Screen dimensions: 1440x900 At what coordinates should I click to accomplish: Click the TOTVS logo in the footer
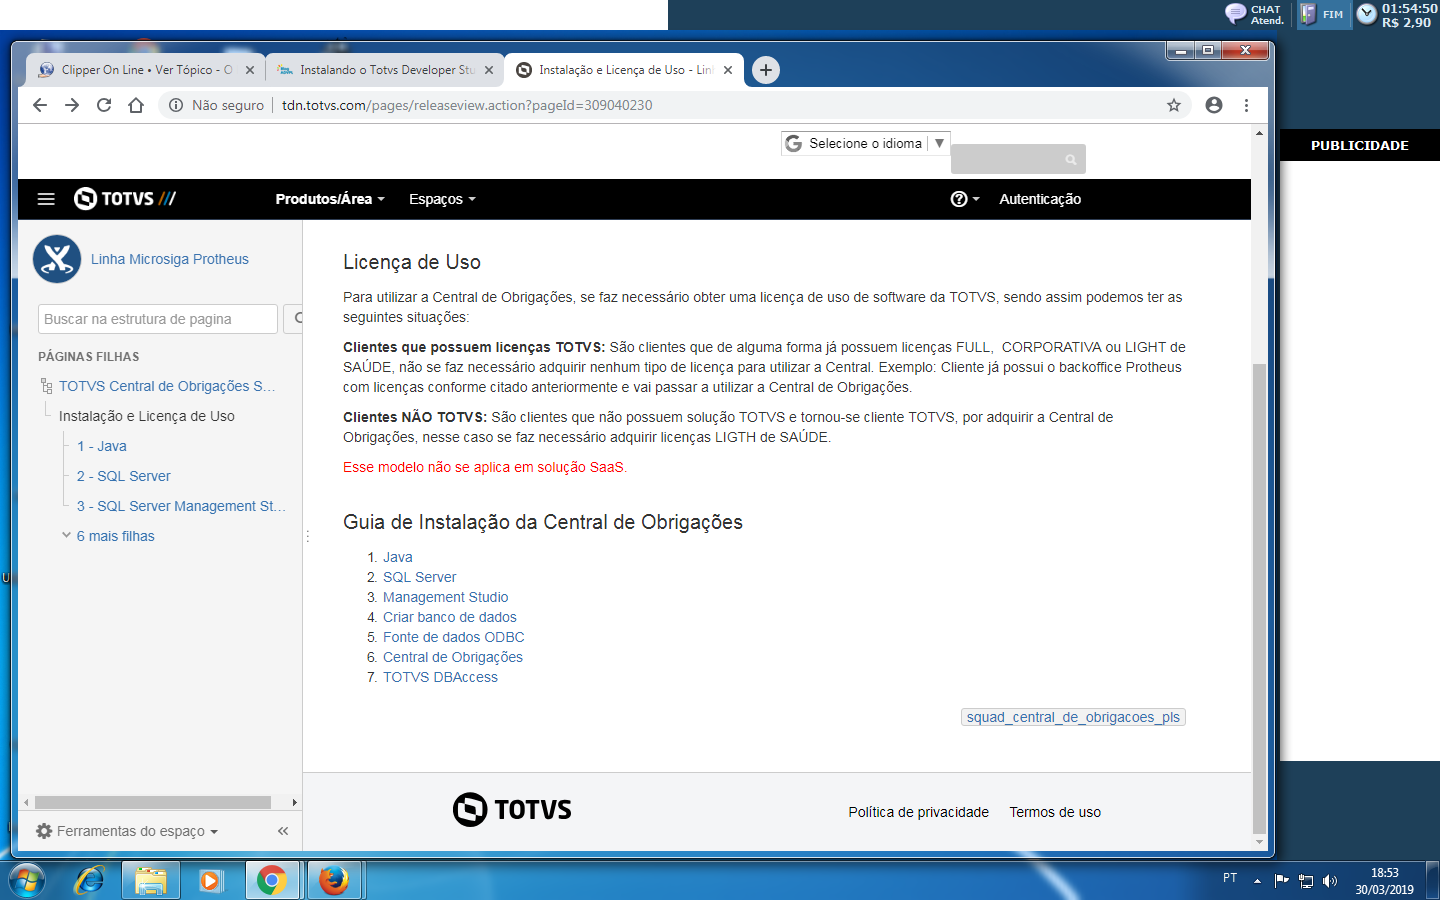tap(512, 809)
